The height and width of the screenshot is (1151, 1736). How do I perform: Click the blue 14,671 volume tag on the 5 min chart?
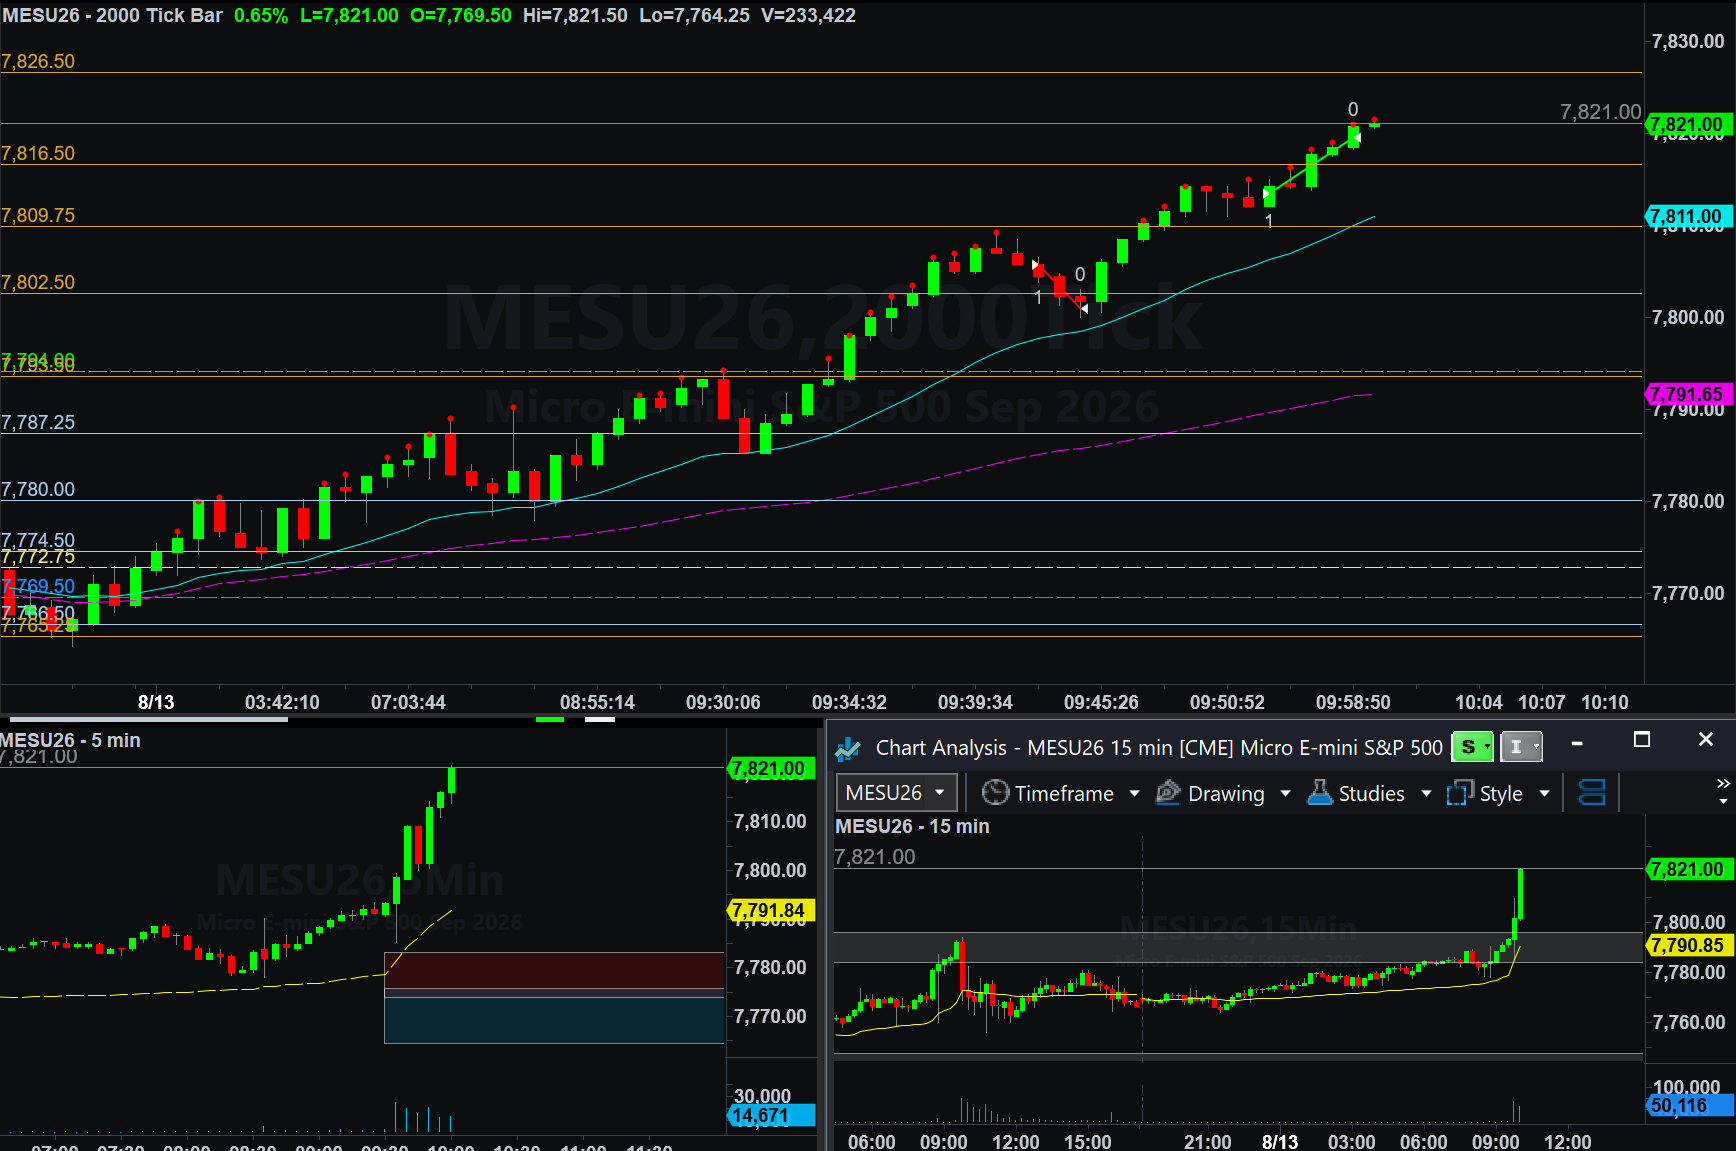(x=771, y=1115)
